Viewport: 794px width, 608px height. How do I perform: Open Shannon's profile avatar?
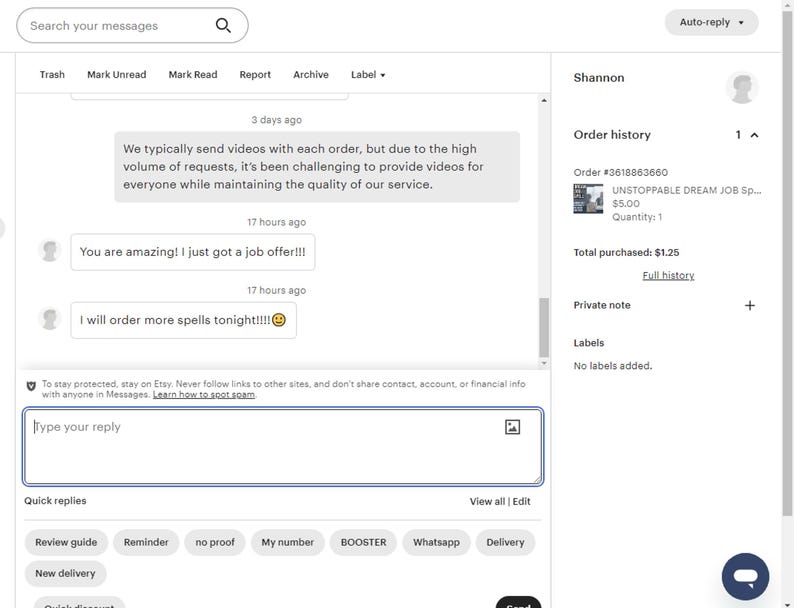pyautogui.click(x=742, y=88)
